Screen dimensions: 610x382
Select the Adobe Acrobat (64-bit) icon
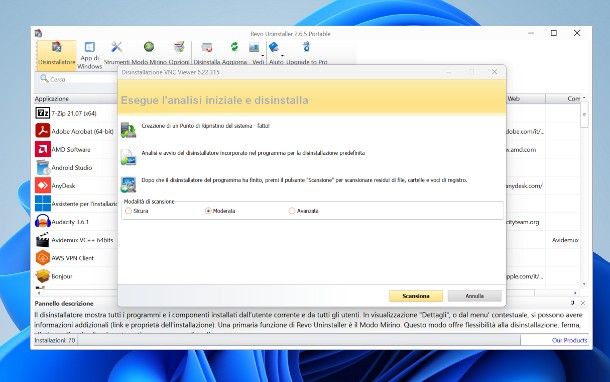pyautogui.click(x=42, y=131)
